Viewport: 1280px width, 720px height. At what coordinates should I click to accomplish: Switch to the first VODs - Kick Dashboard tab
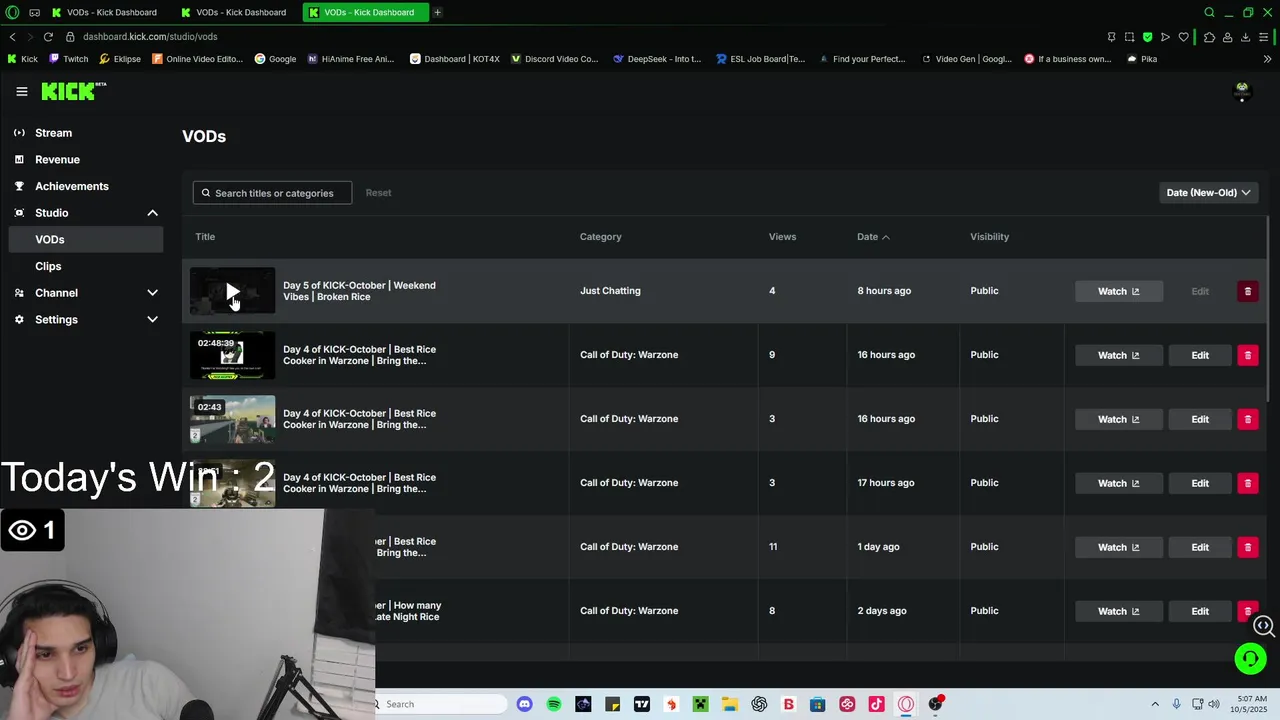click(x=105, y=12)
